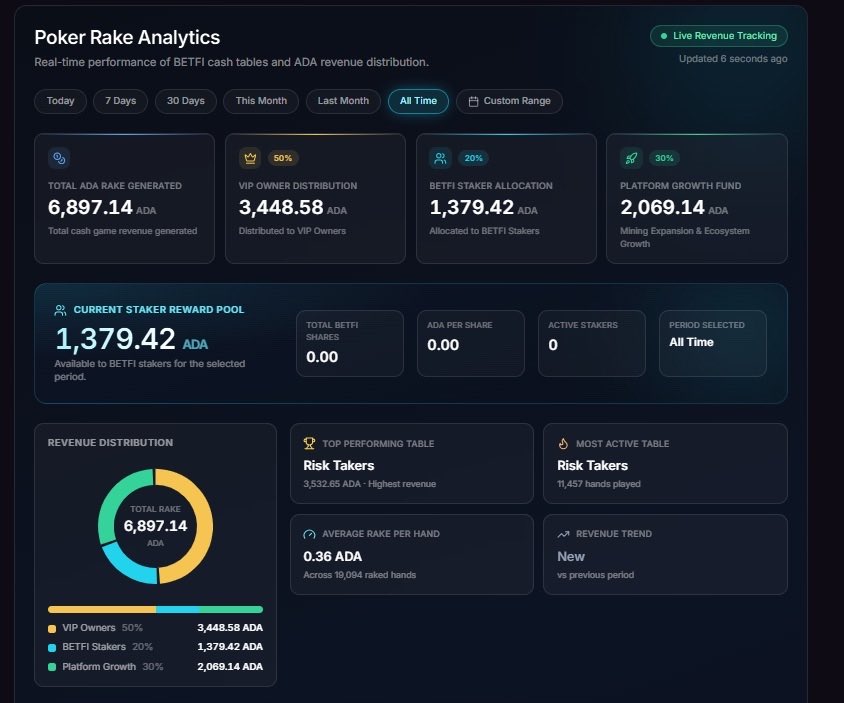Screen dimensions: 844x703
Task: Click calendar icon in Custom Range
Action: point(473,101)
